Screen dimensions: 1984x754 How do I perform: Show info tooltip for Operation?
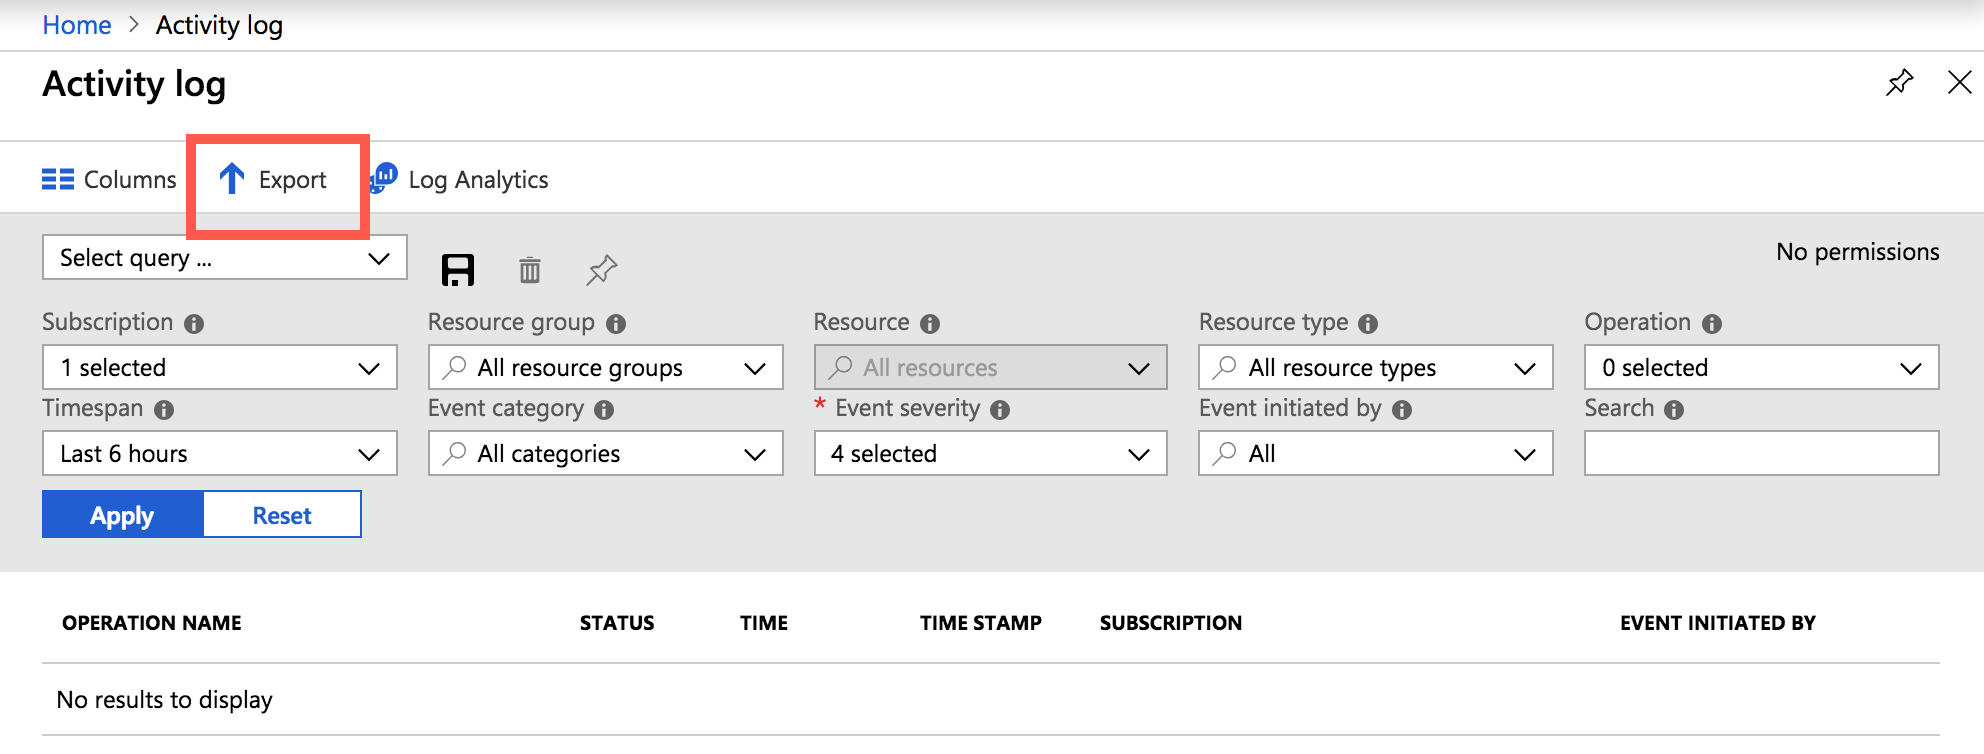(1712, 324)
